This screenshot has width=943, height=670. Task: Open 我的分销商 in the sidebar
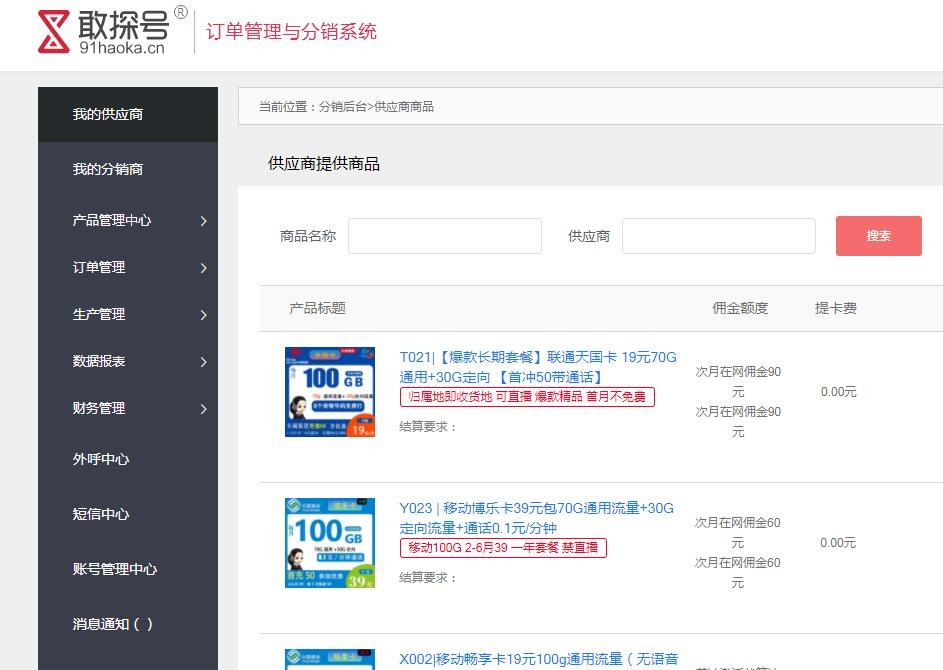[x=108, y=169]
